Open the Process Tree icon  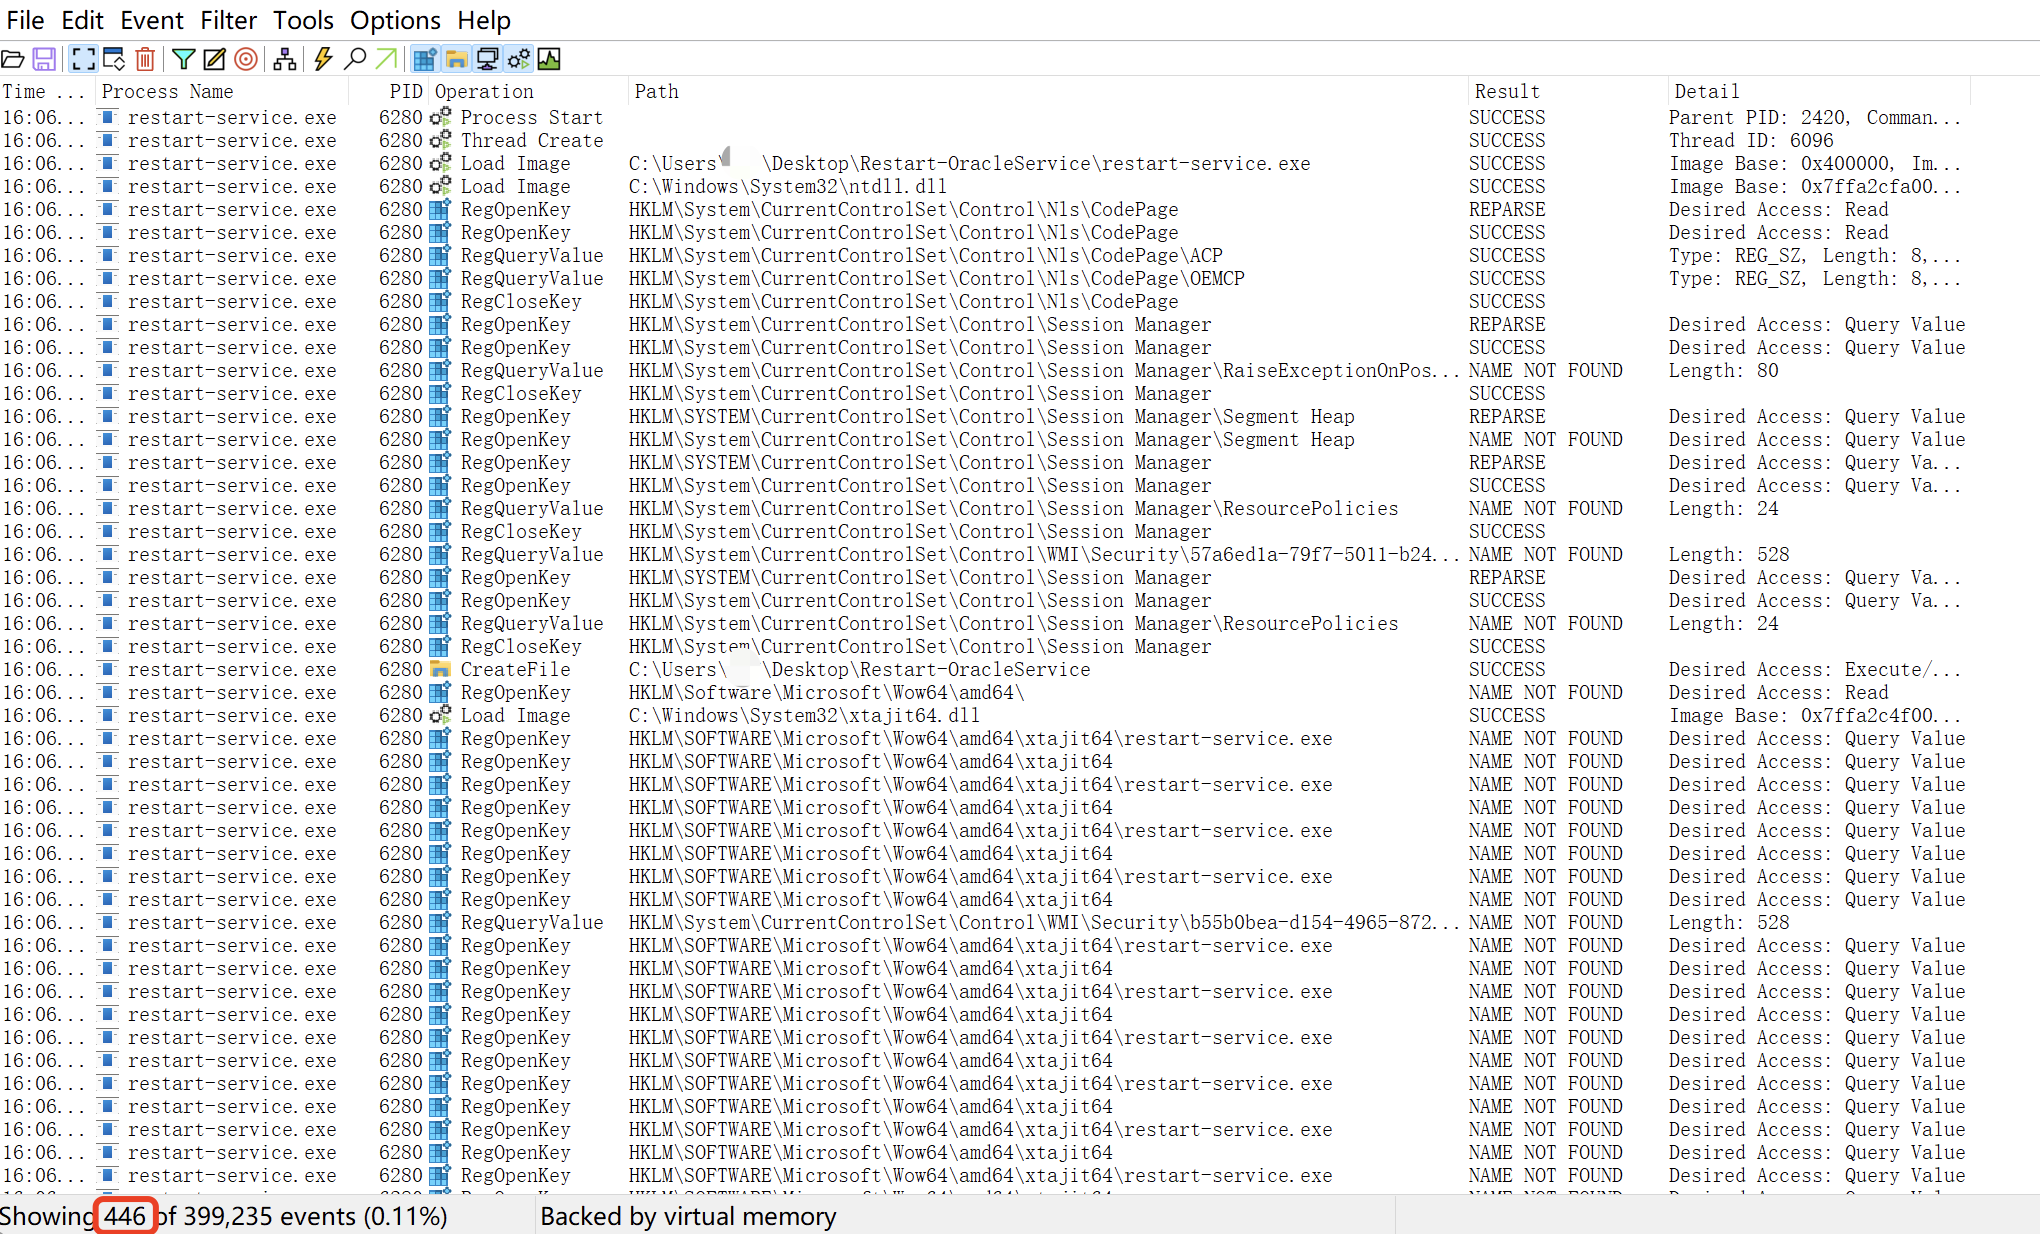coord(285,60)
